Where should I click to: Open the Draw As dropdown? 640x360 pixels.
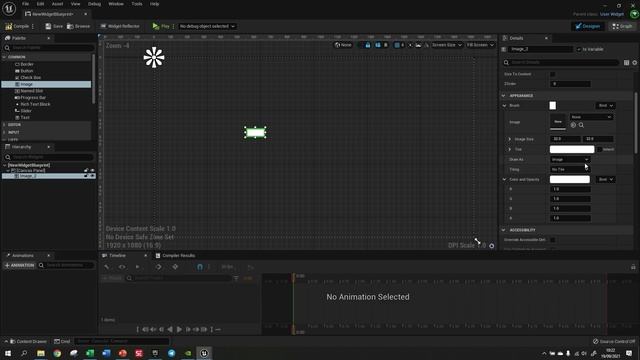point(570,159)
